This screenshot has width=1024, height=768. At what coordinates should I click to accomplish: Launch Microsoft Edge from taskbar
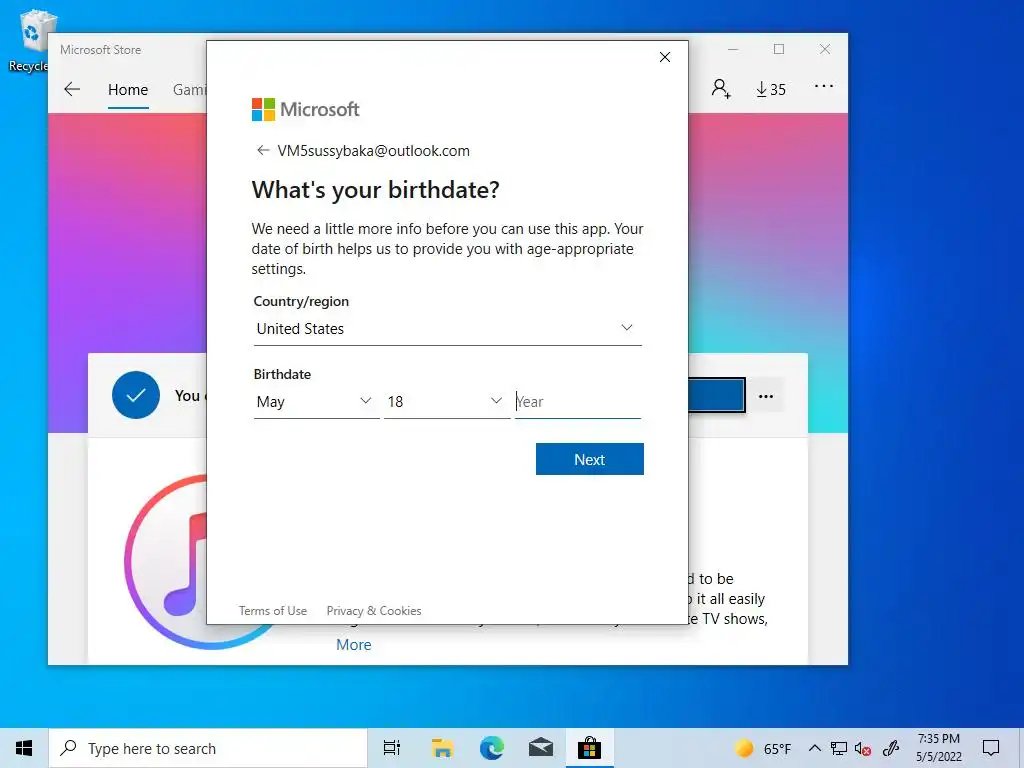492,748
